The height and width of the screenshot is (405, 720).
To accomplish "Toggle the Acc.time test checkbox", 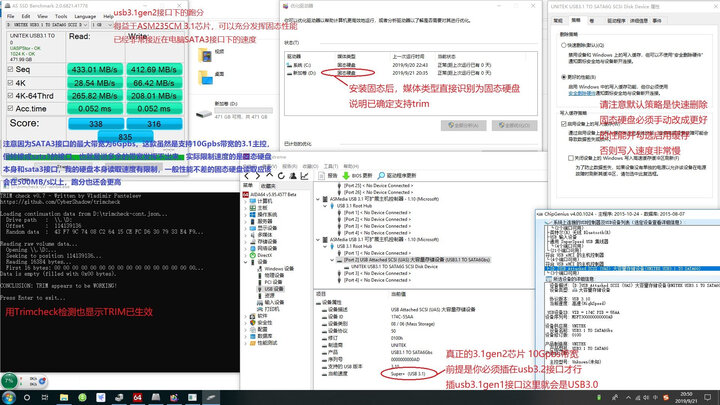I will (11, 108).
